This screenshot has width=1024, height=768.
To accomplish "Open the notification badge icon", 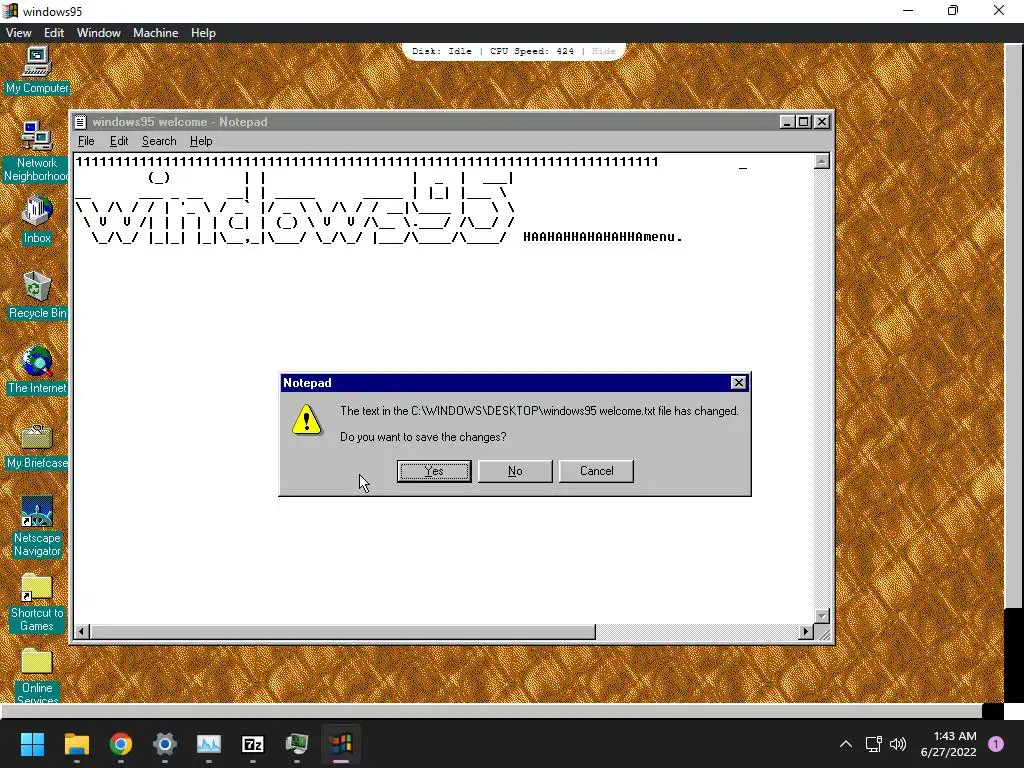I will click(x=996, y=744).
